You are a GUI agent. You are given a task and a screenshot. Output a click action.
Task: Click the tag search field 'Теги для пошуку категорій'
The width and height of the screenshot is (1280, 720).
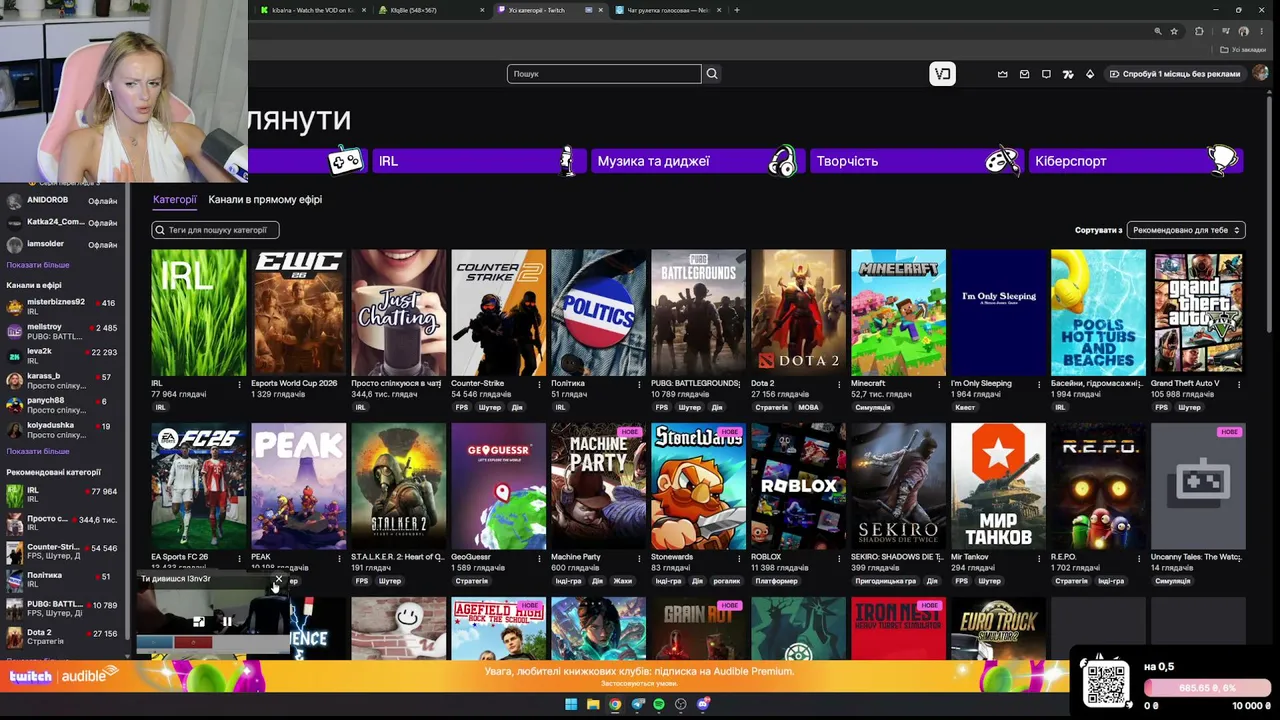click(215, 230)
